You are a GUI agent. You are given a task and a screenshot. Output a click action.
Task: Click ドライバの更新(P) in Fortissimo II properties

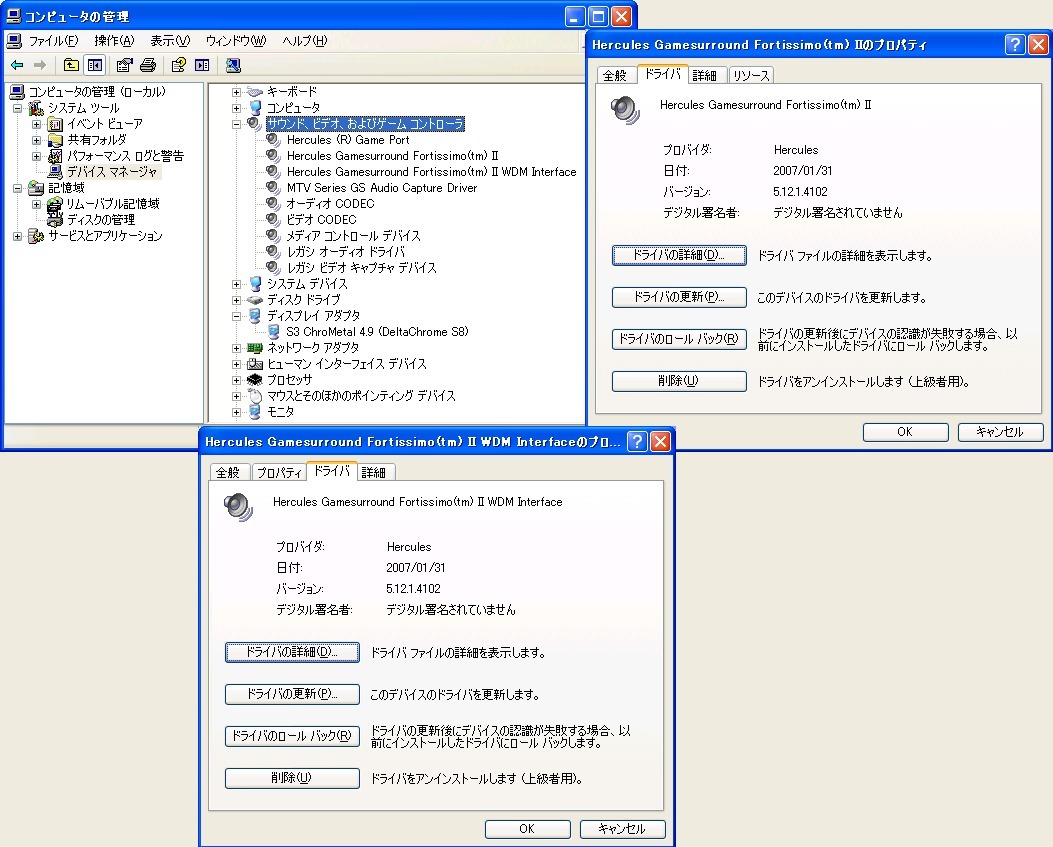pos(679,297)
